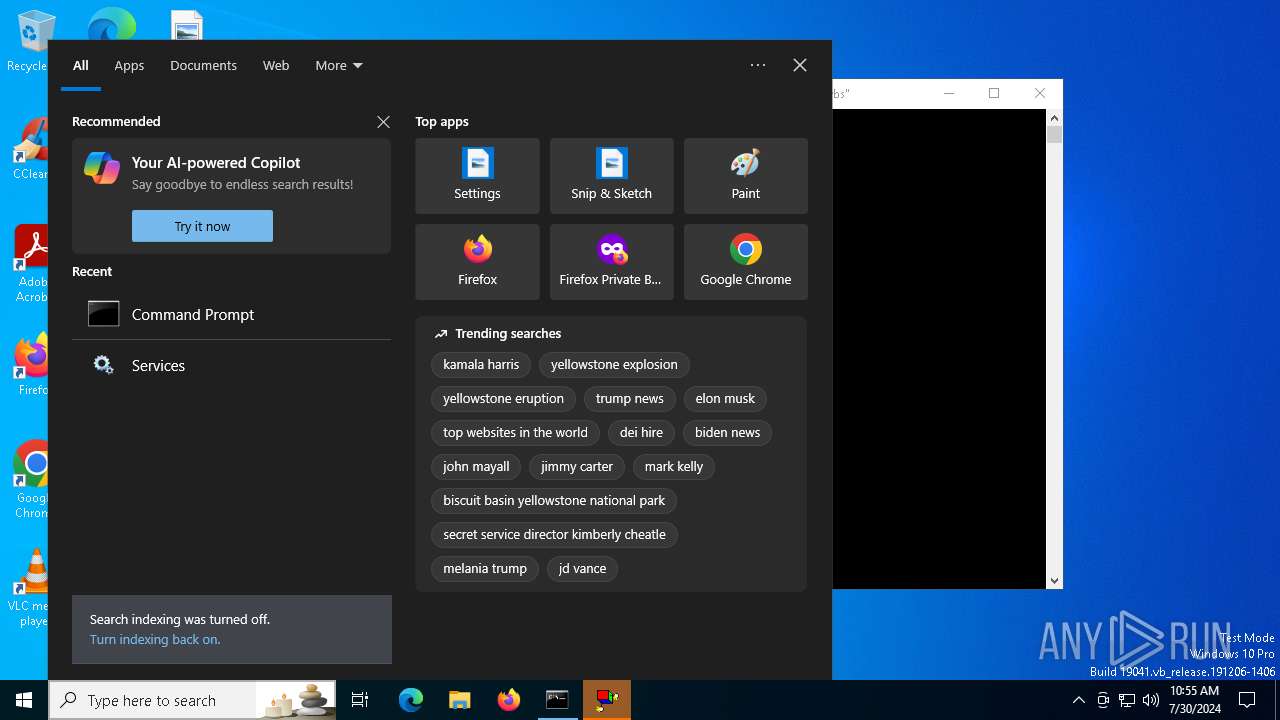Switch to the Web search tab
Screen dimensions: 1280x720
point(276,65)
